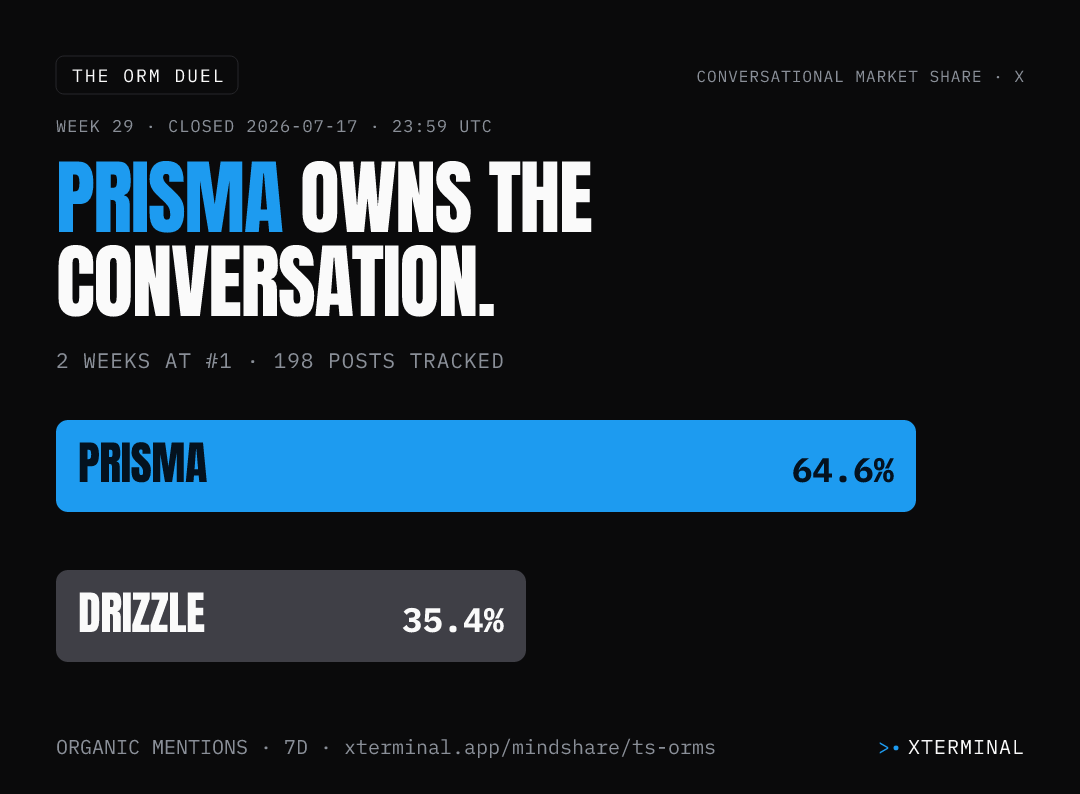Image resolution: width=1080 pixels, height=794 pixels.
Task: Click the 2 WEEKS AT #1 text
Action: click(144, 362)
